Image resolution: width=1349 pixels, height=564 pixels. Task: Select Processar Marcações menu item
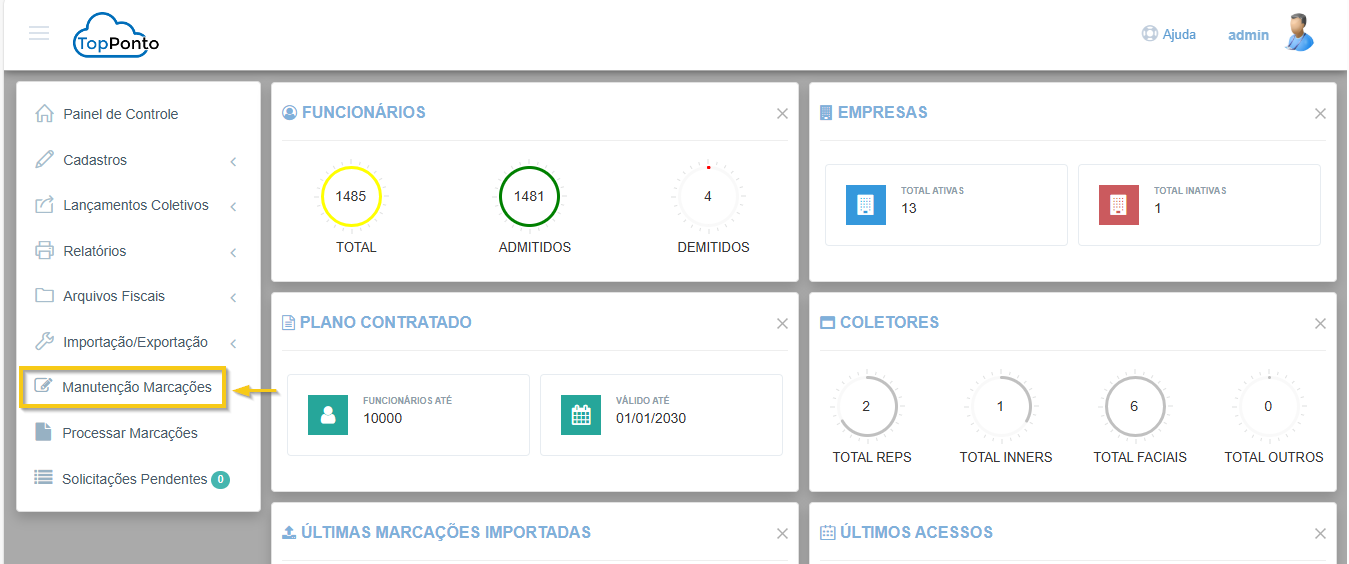tap(129, 433)
